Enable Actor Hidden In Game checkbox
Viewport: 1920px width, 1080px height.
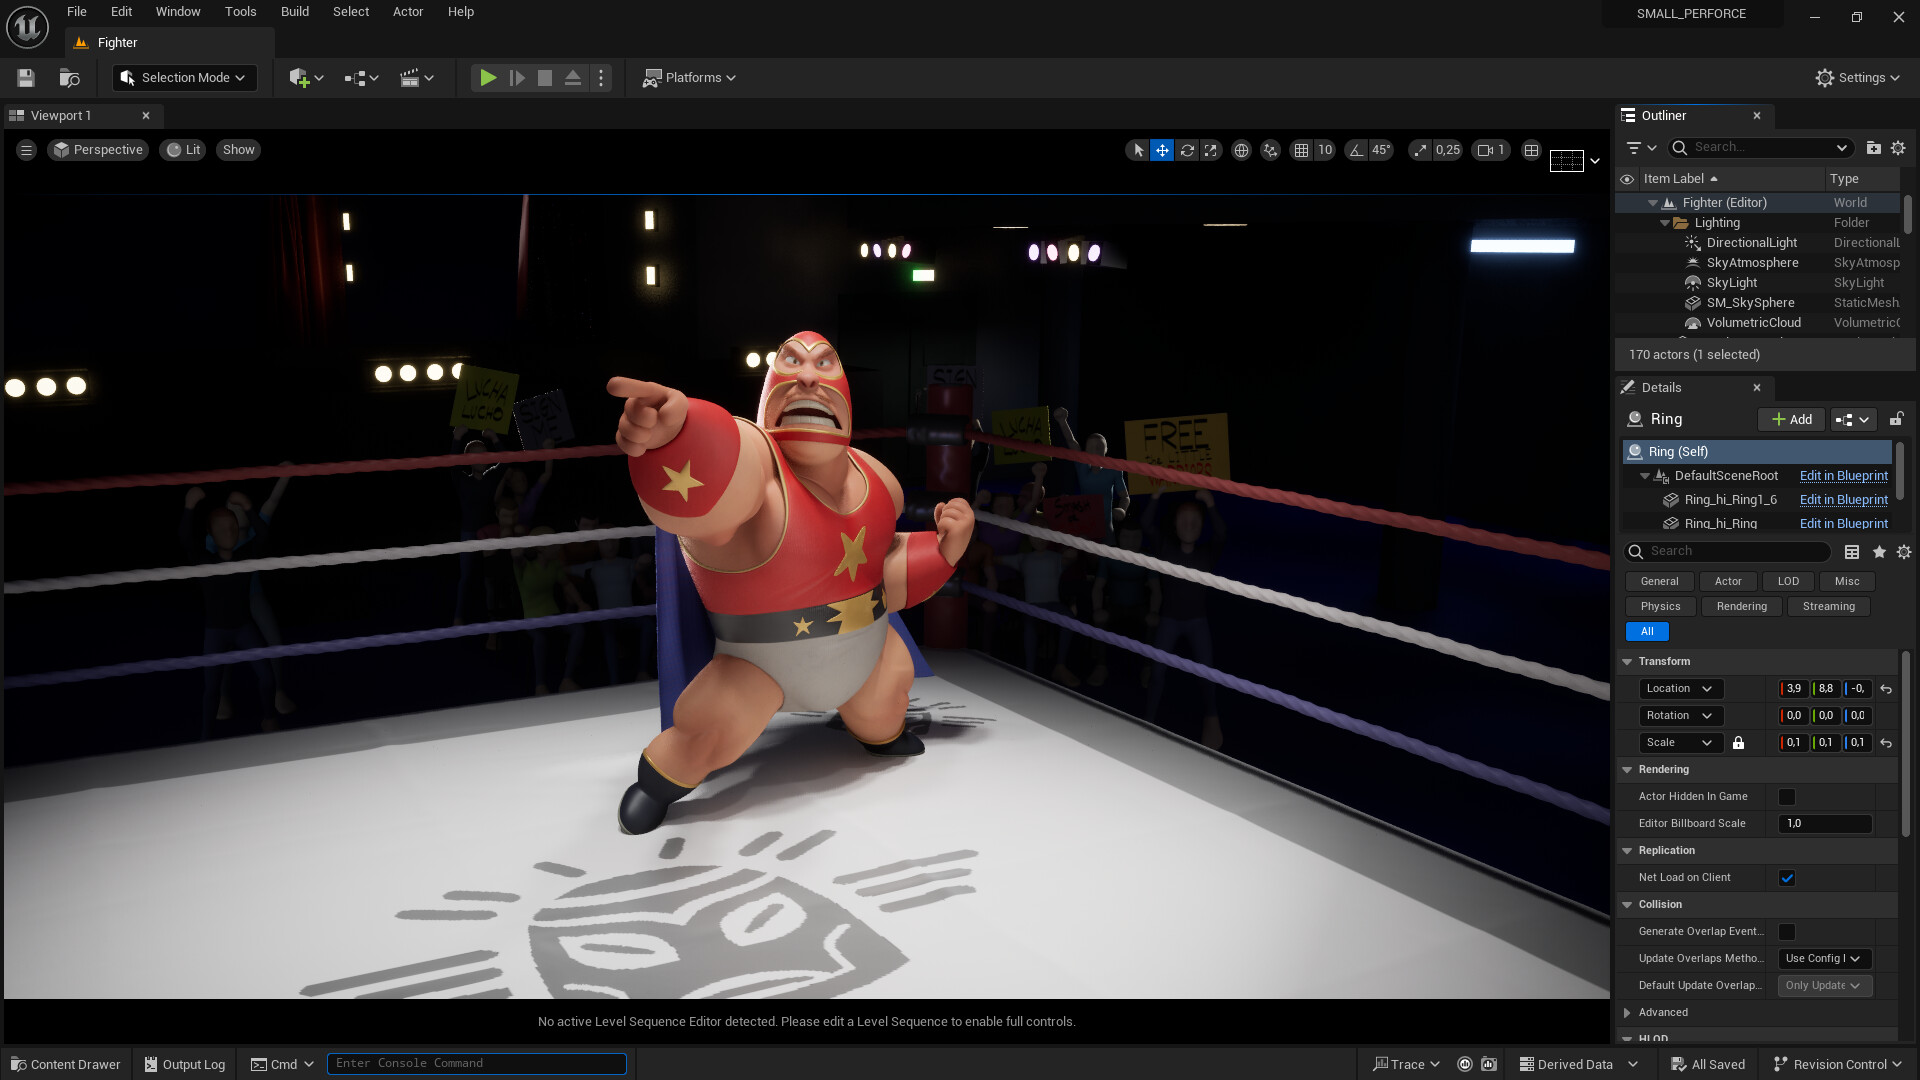1787,797
